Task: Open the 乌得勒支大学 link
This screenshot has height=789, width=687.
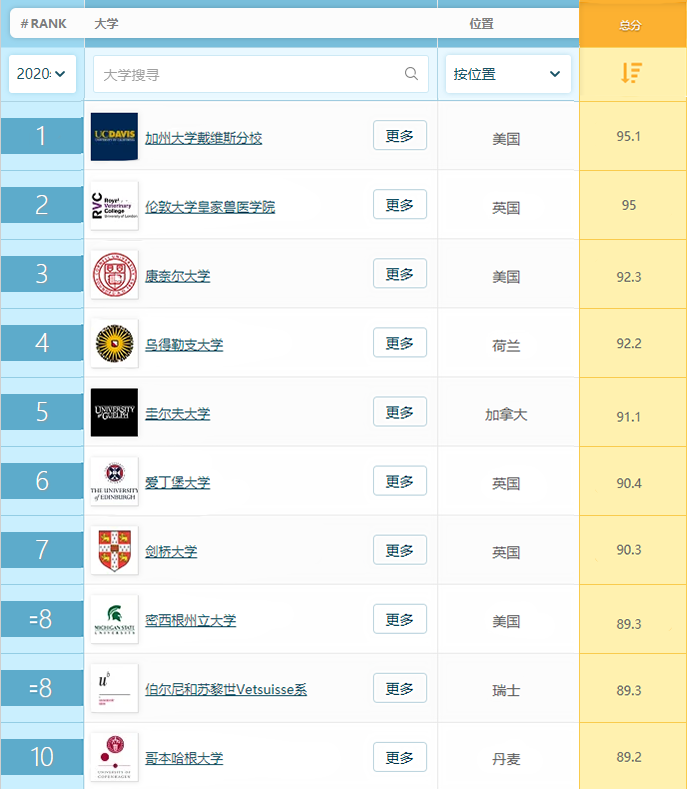Action: pyautogui.click(x=184, y=345)
